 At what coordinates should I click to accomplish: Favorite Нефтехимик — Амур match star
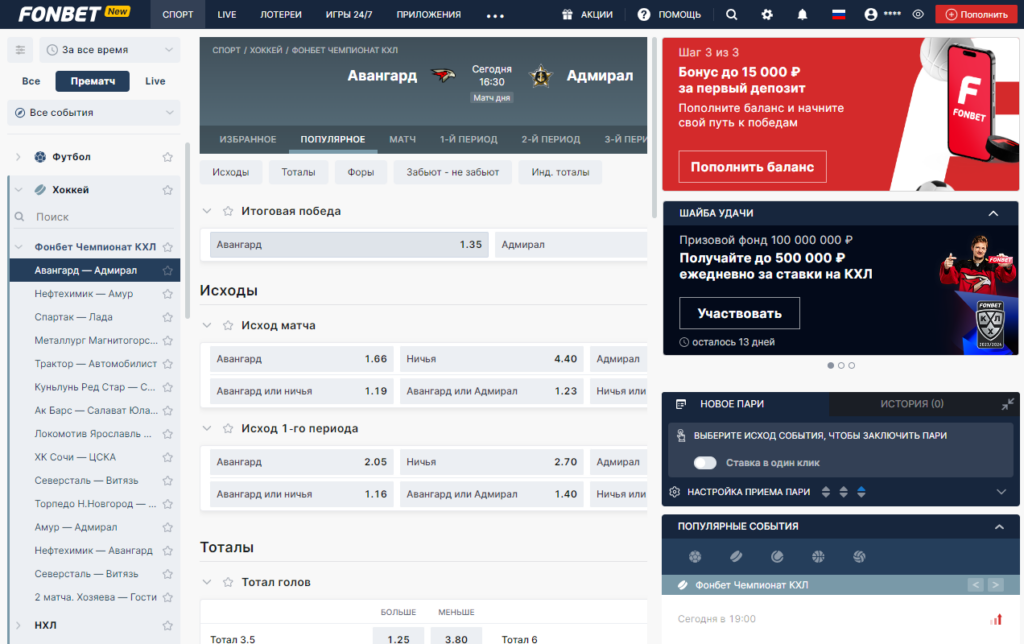click(x=168, y=294)
